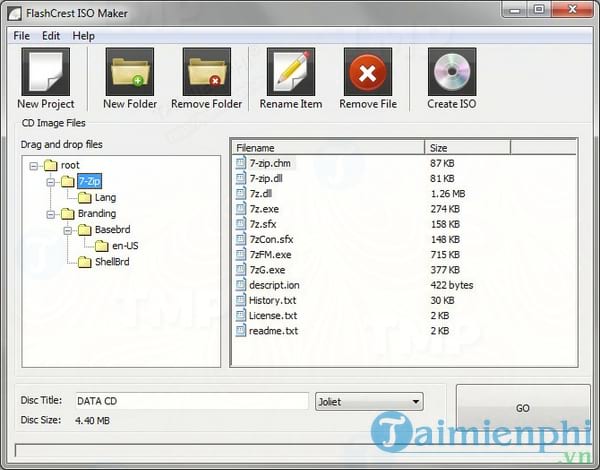Sort by the Filename column header

point(328,148)
